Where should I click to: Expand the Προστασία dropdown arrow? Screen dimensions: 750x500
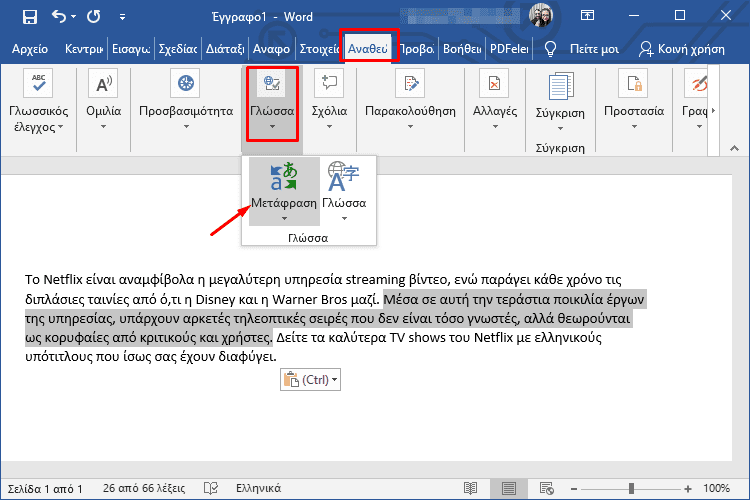(634, 127)
